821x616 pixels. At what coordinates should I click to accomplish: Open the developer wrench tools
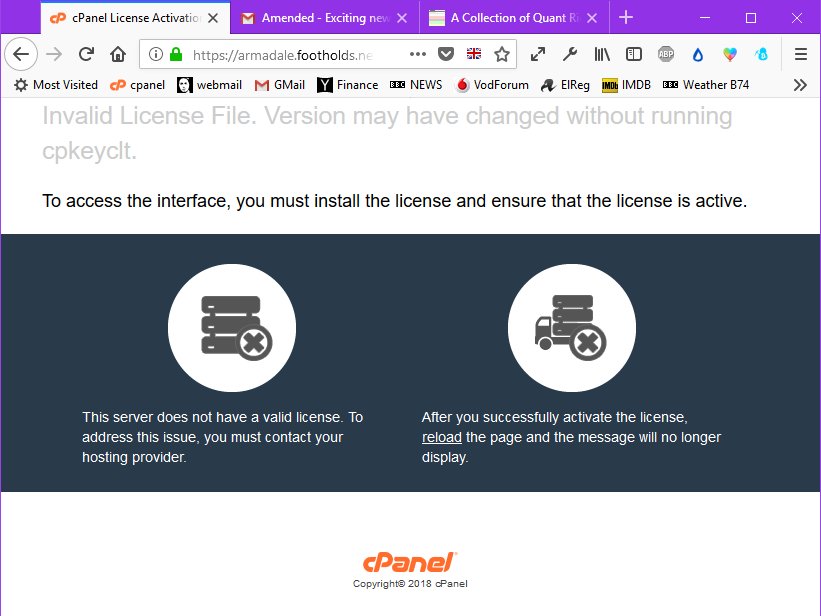pyautogui.click(x=570, y=54)
